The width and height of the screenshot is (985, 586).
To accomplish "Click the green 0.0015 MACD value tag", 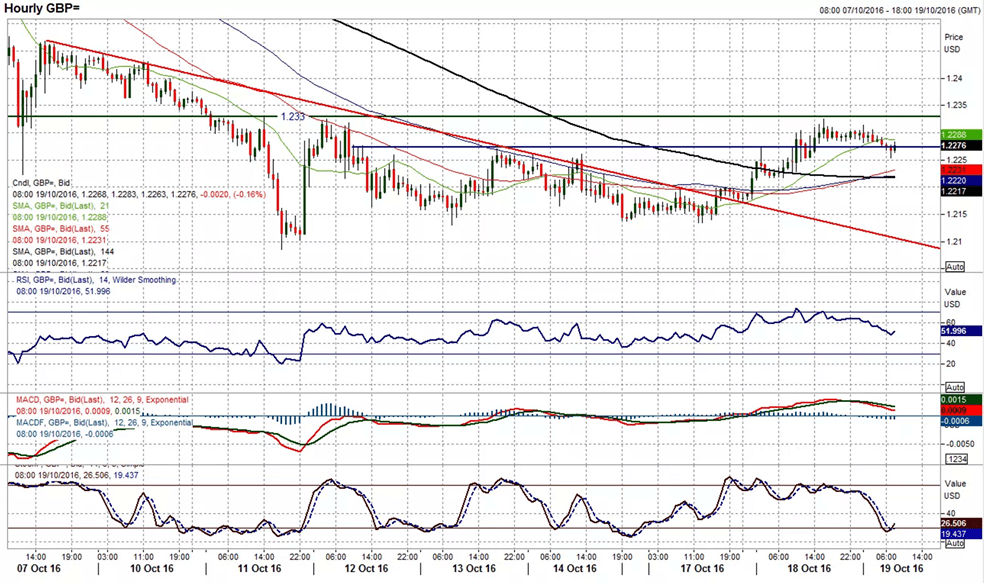I will point(955,400).
